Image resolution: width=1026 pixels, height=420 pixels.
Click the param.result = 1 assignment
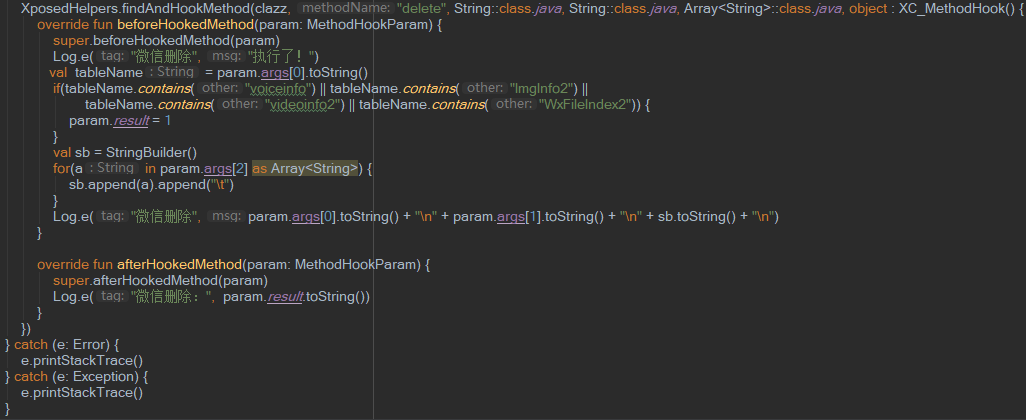click(x=120, y=121)
